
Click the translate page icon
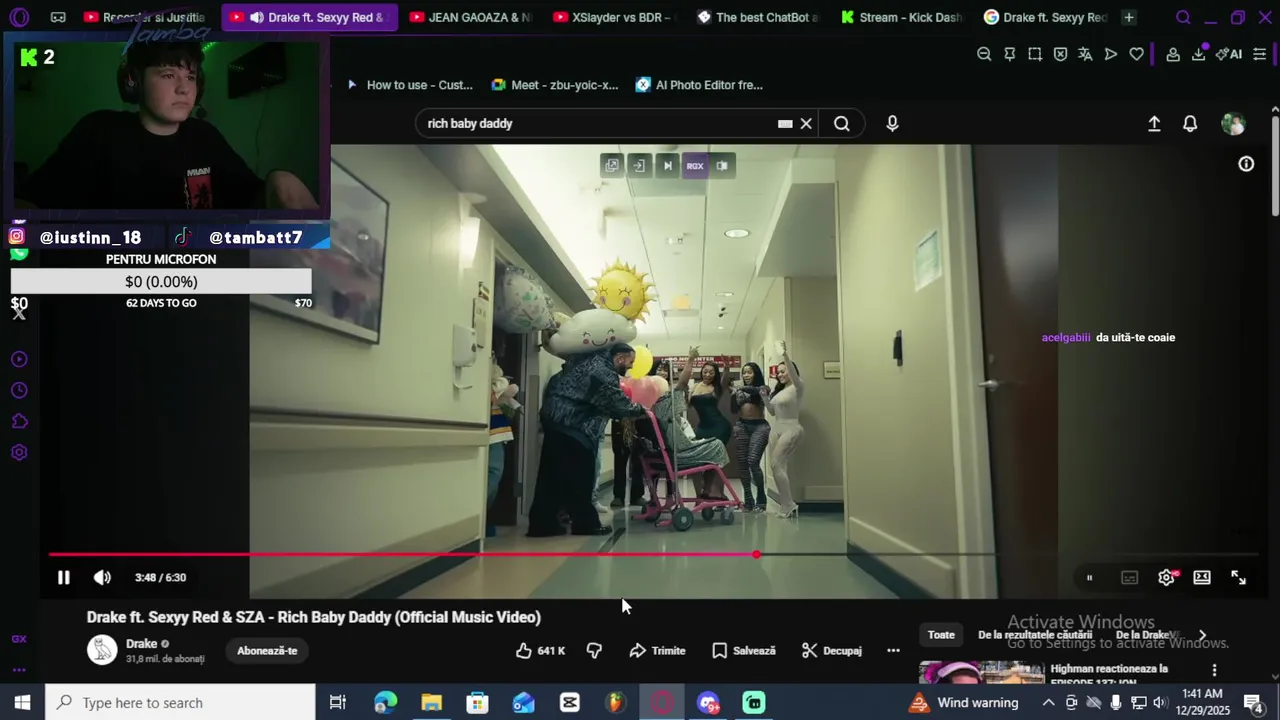(1085, 54)
